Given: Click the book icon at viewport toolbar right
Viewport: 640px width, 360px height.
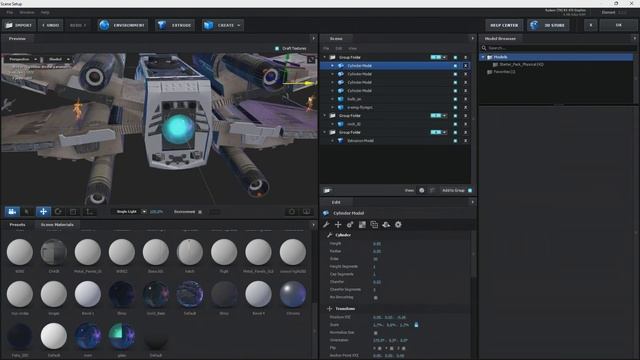Looking at the screenshot, I should (307, 211).
